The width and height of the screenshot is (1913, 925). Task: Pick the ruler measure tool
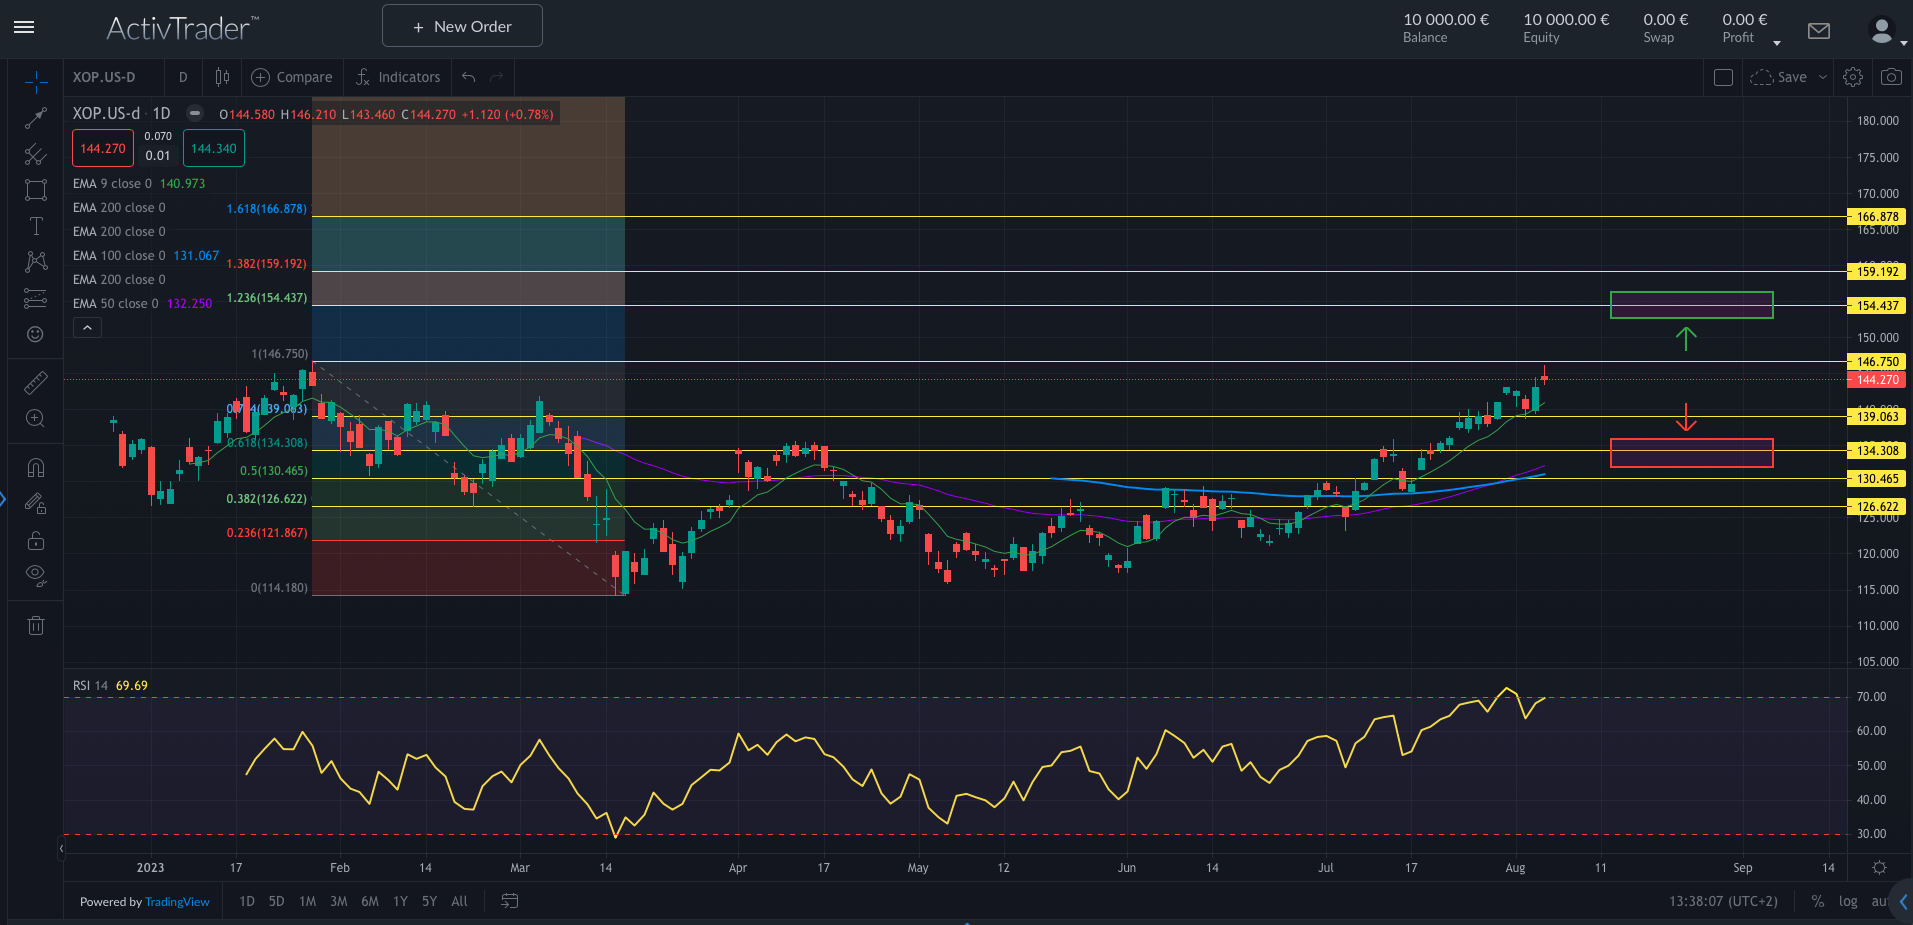click(x=36, y=382)
